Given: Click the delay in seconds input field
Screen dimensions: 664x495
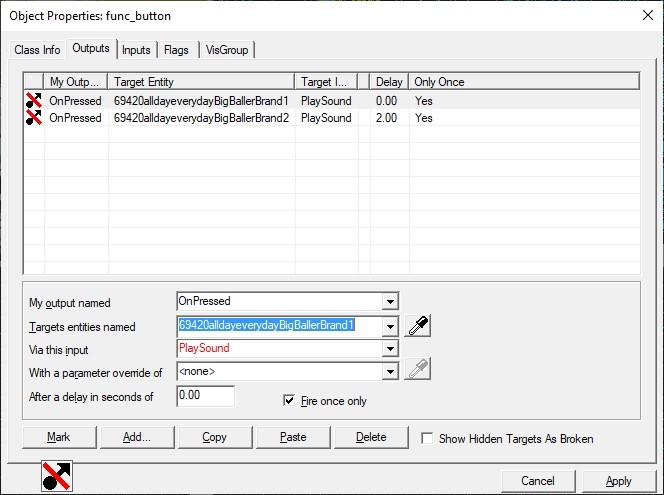Looking at the screenshot, I should (205, 397).
